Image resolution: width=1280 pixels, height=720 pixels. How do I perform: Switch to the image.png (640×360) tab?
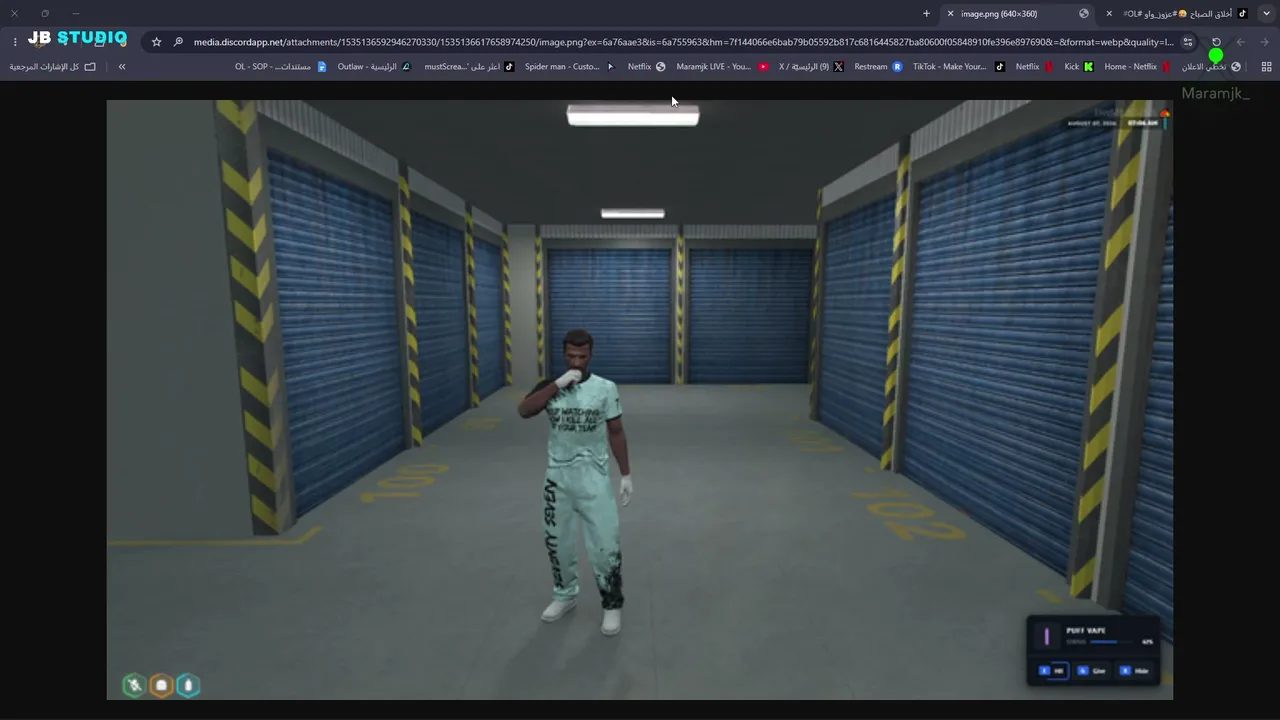1015,14
